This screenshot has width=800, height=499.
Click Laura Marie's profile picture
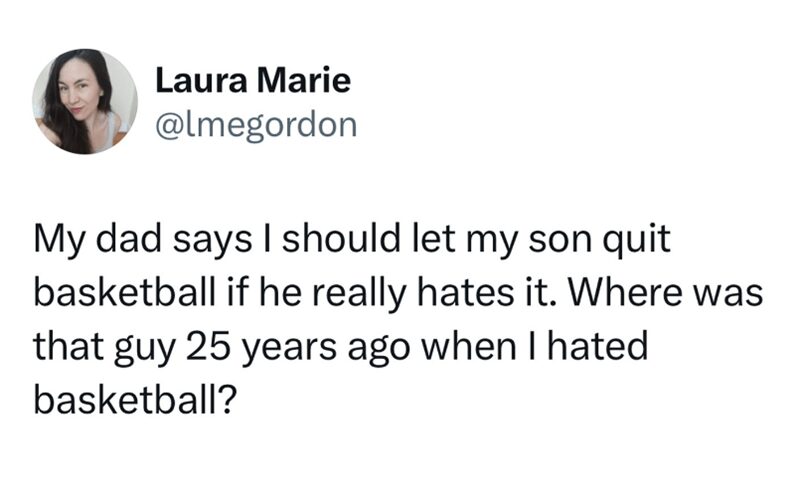pos(85,101)
